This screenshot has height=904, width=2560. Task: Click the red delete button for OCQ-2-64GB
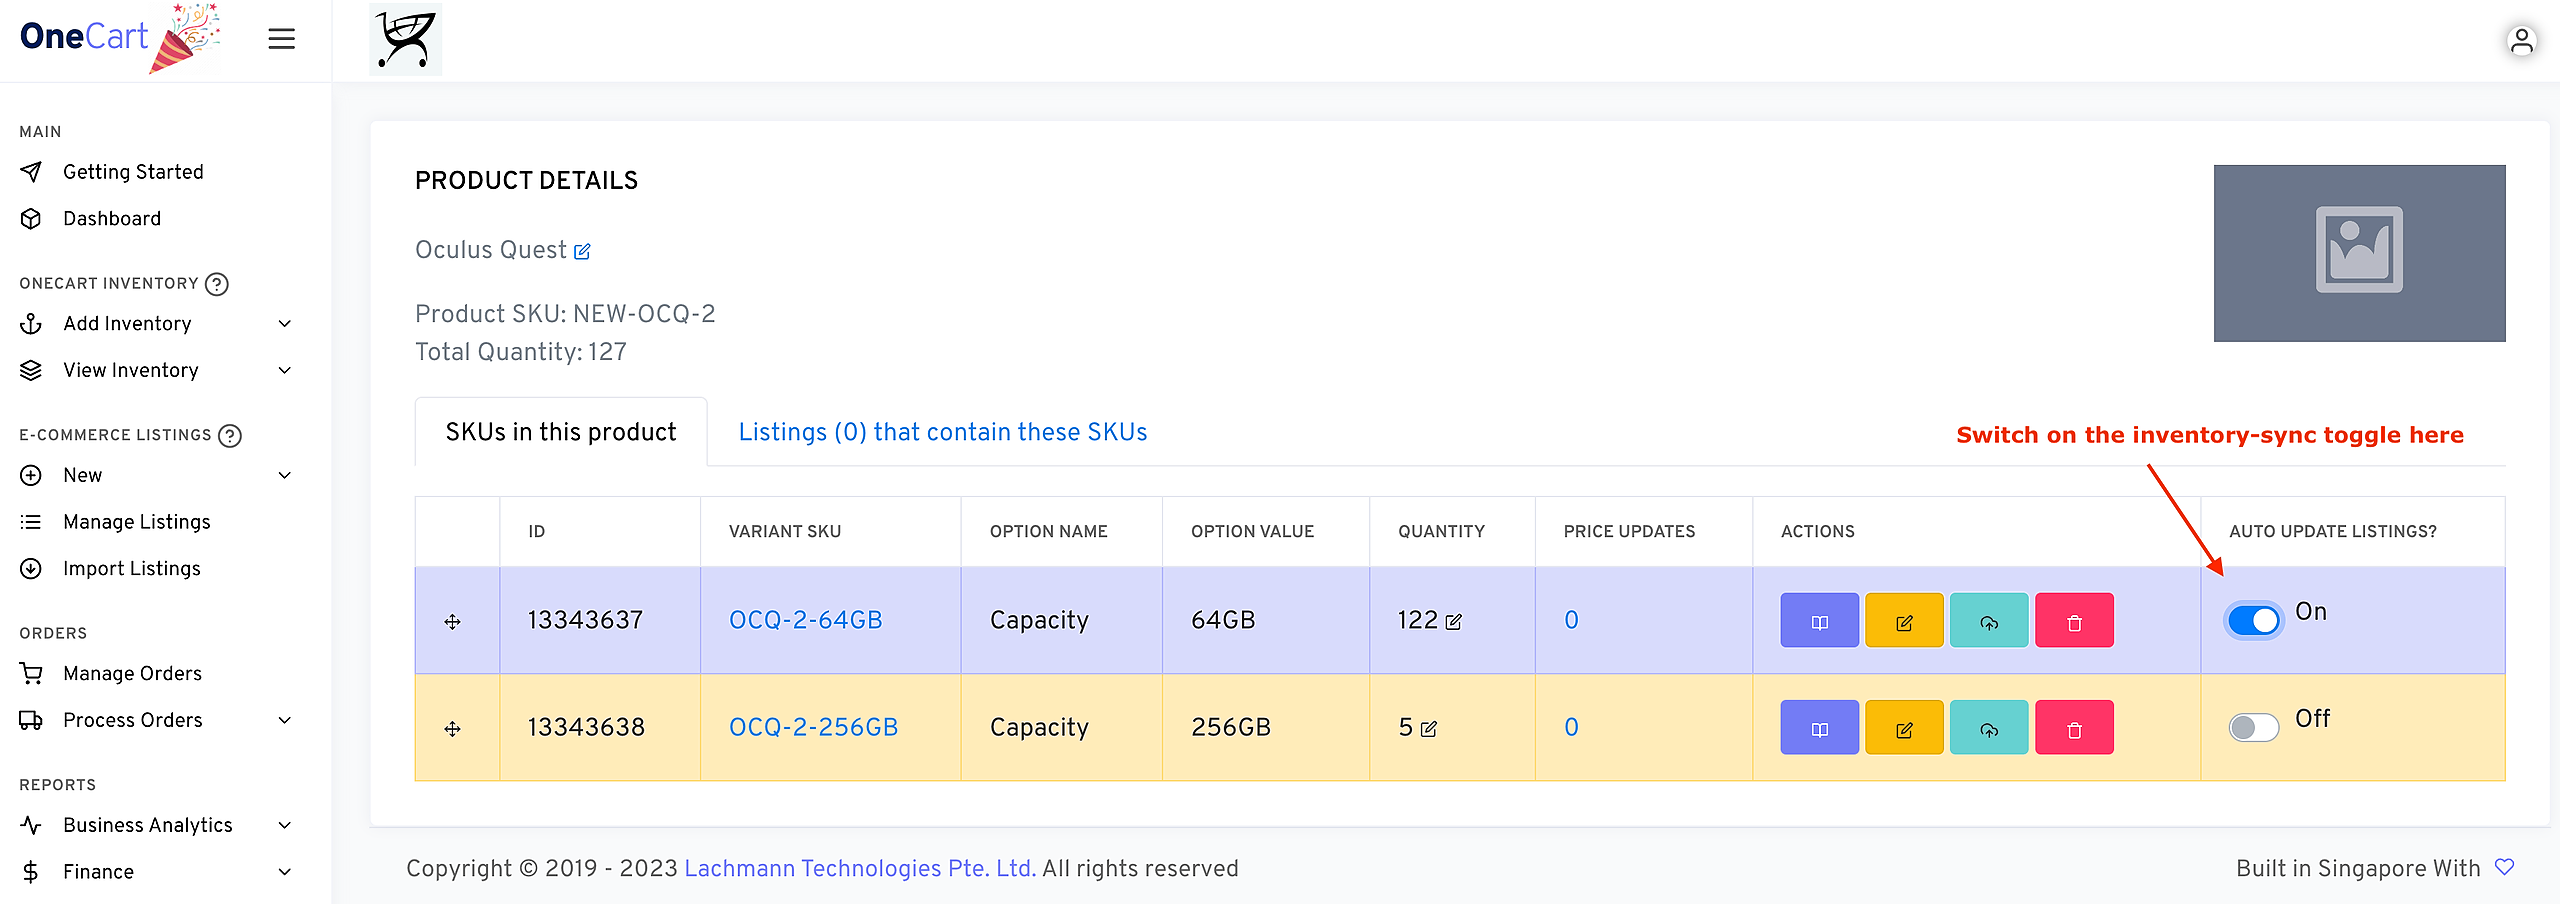(2074, 621)
